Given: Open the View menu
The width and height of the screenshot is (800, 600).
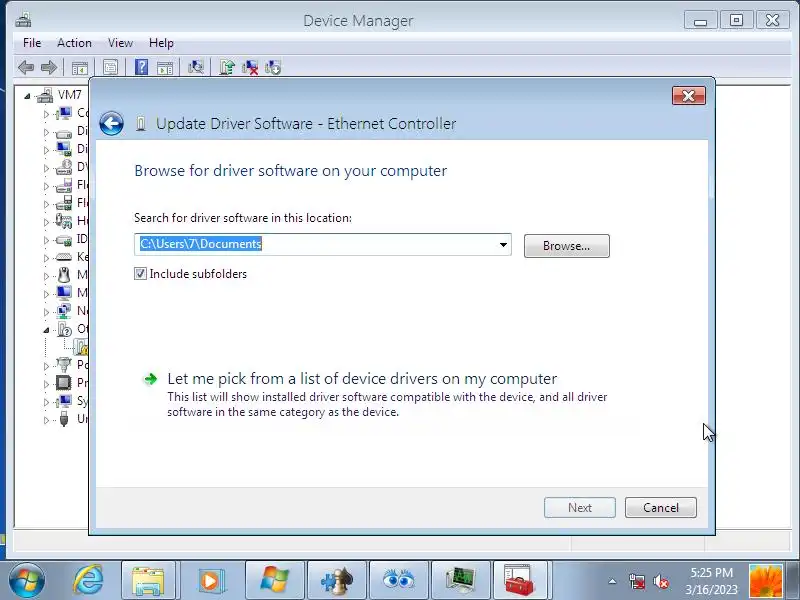Looking at the screenshot, I should click(x=120, y=43).
